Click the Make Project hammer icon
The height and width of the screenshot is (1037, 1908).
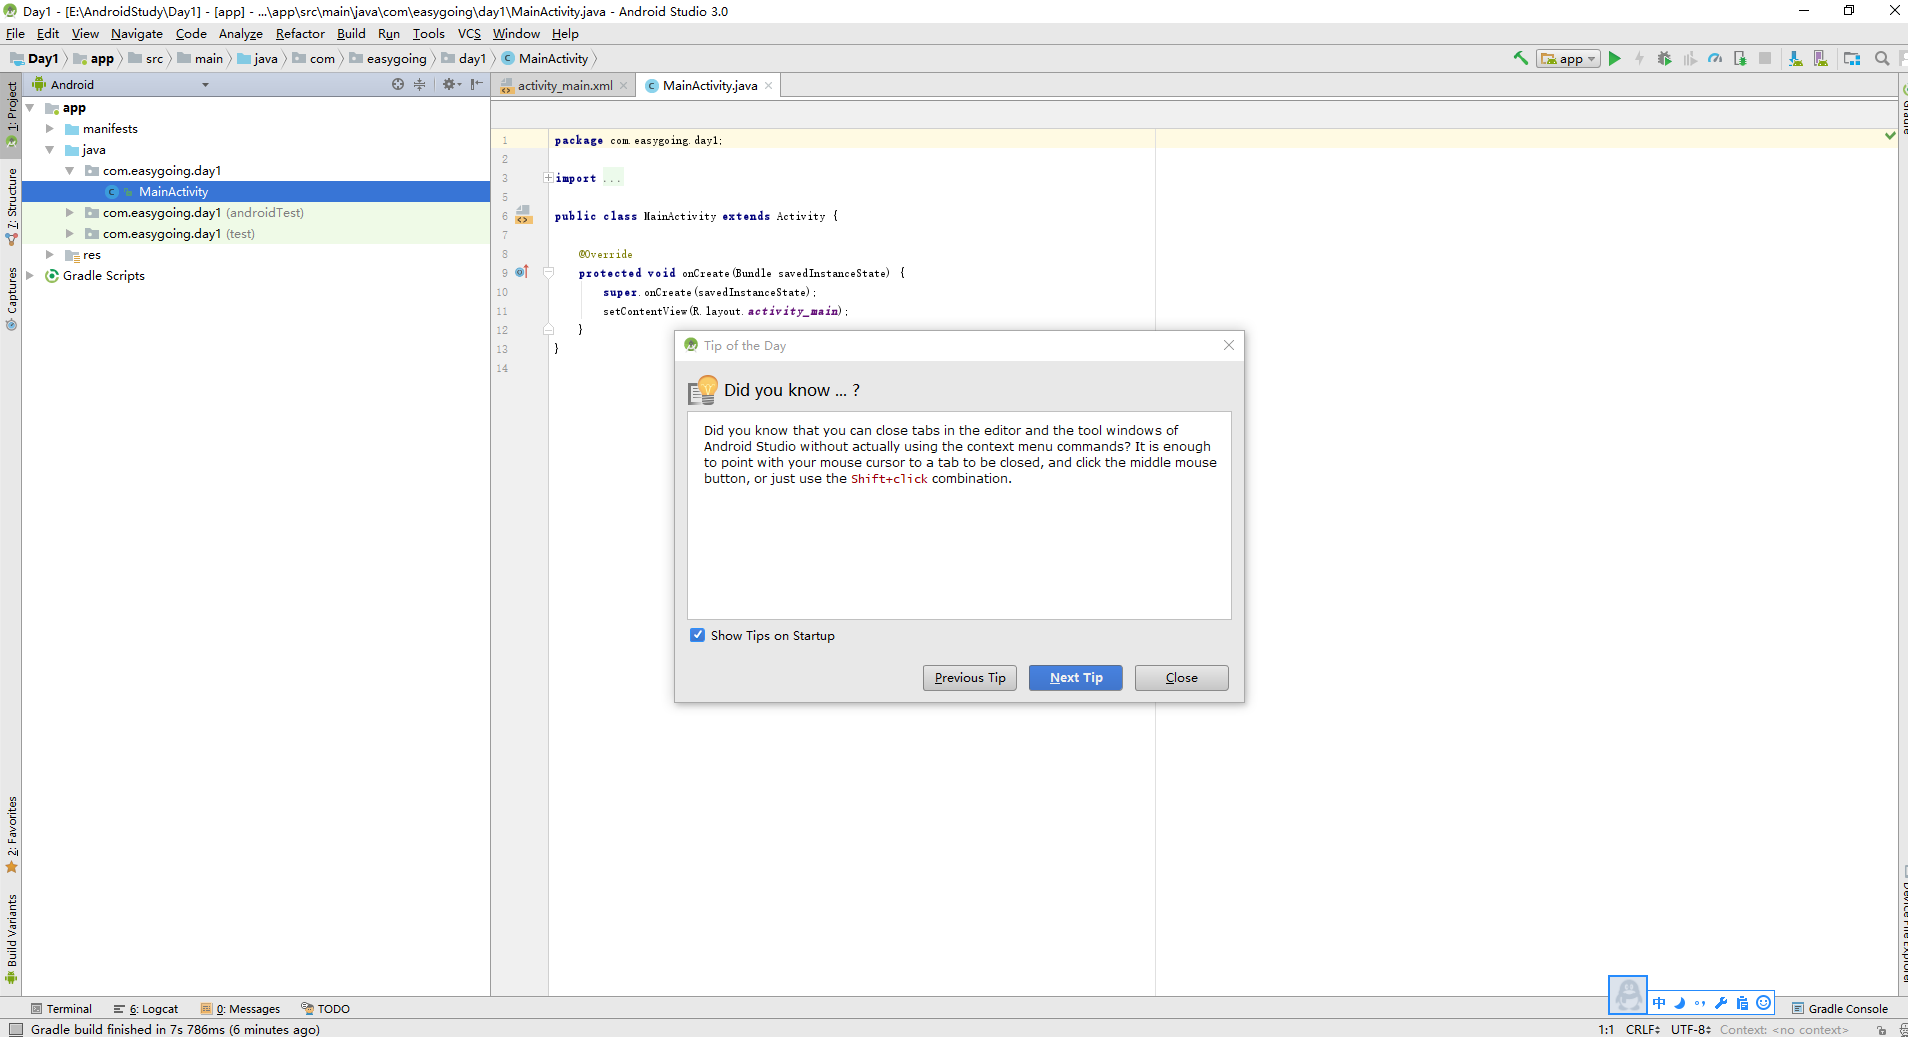click(x=1520, y=58)
